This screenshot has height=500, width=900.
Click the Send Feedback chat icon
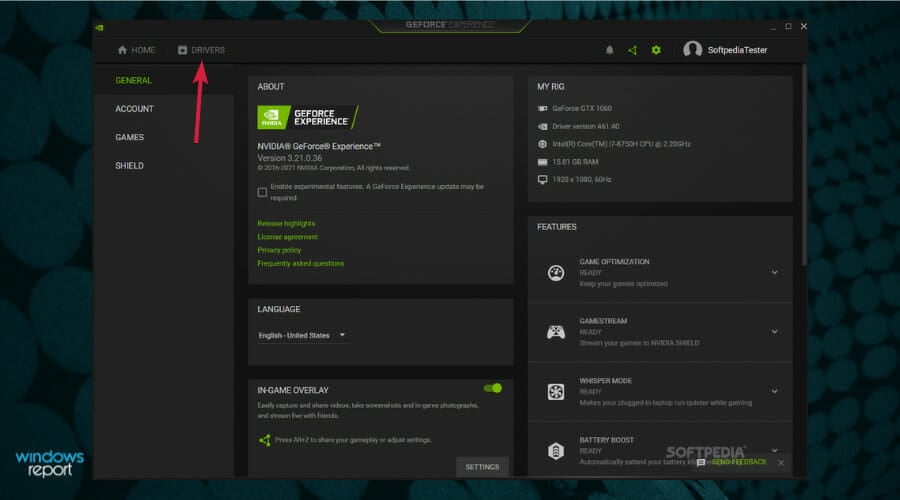point(701,462)
